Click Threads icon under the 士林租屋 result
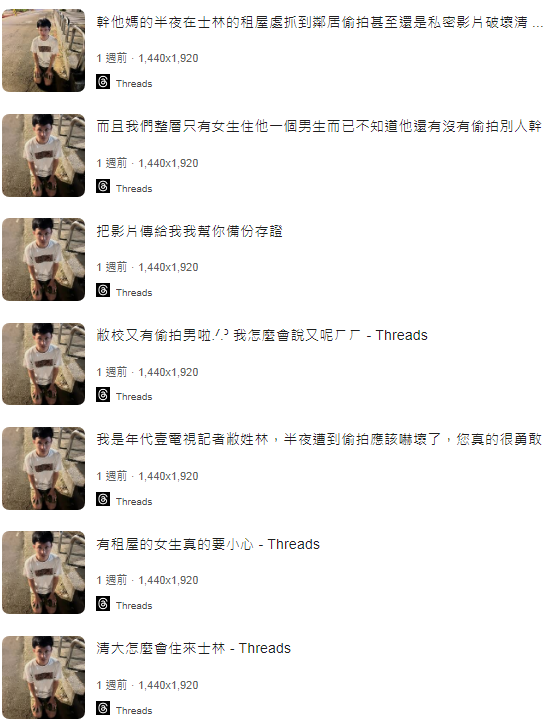Viewport: 544px width, 727px height. tap(103, 82)
